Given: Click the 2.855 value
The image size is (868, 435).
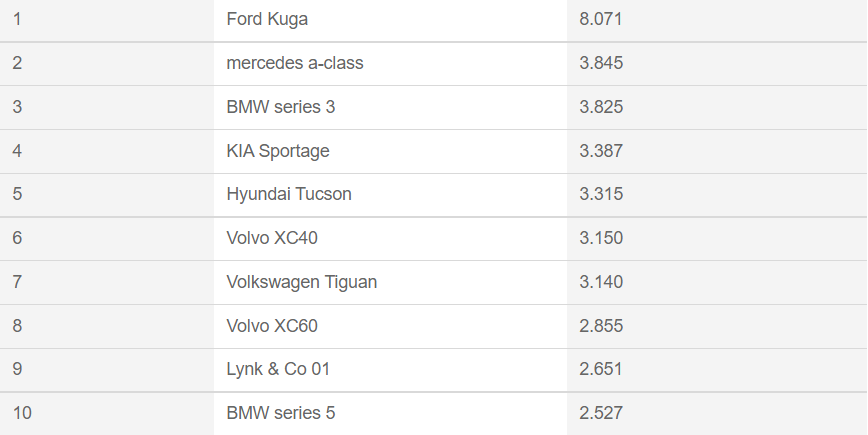Looking at the screenshot, I should 601,326.
